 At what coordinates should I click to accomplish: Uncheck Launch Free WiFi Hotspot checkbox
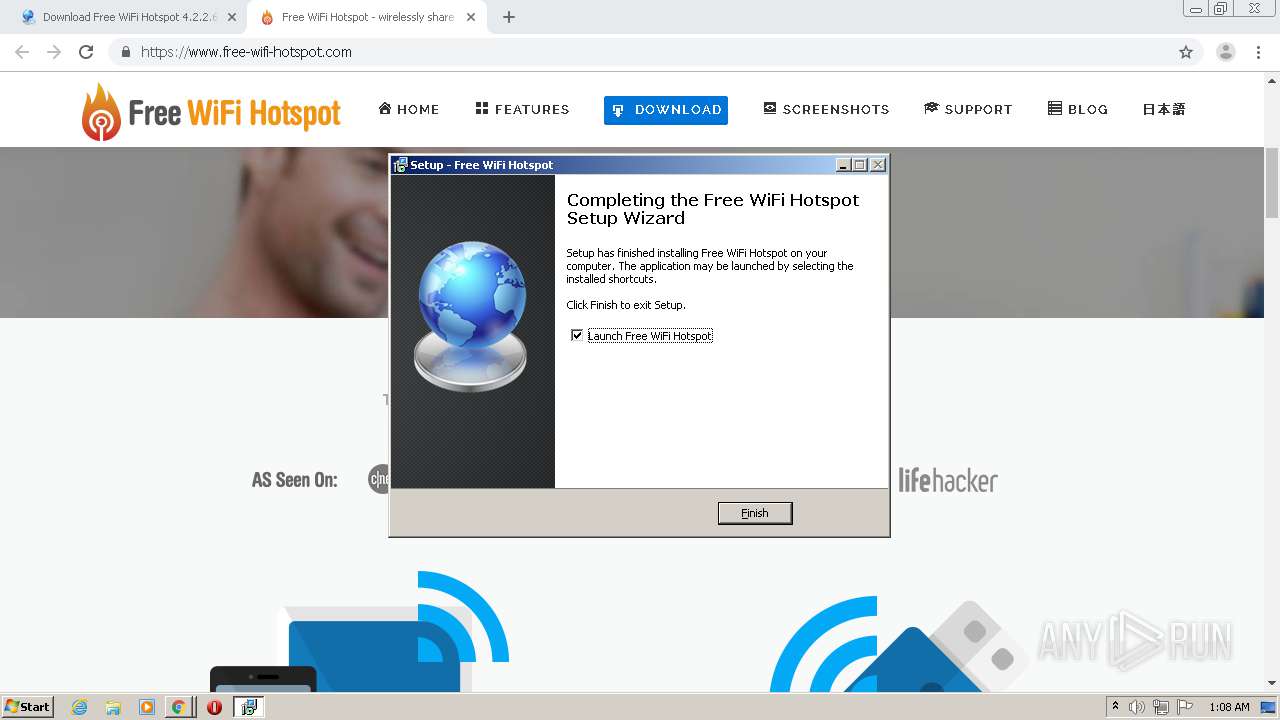tap(577, 335)
